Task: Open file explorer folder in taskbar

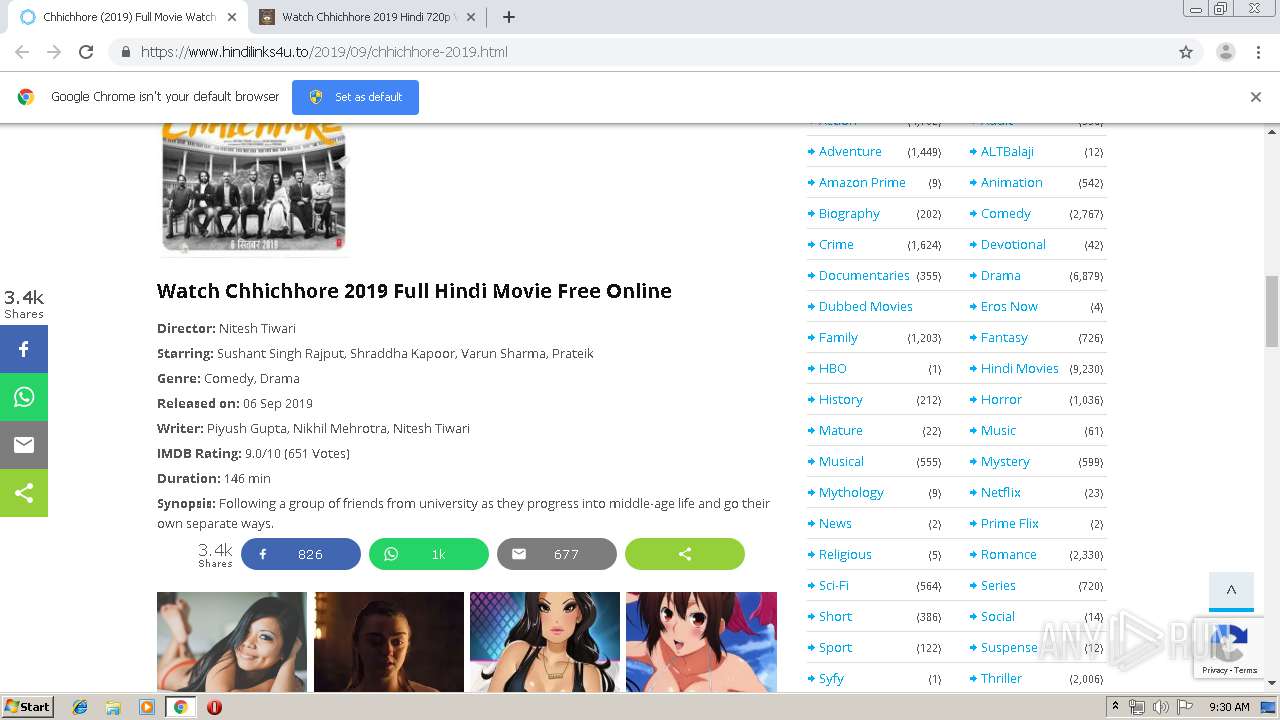Action: [113, 707]
